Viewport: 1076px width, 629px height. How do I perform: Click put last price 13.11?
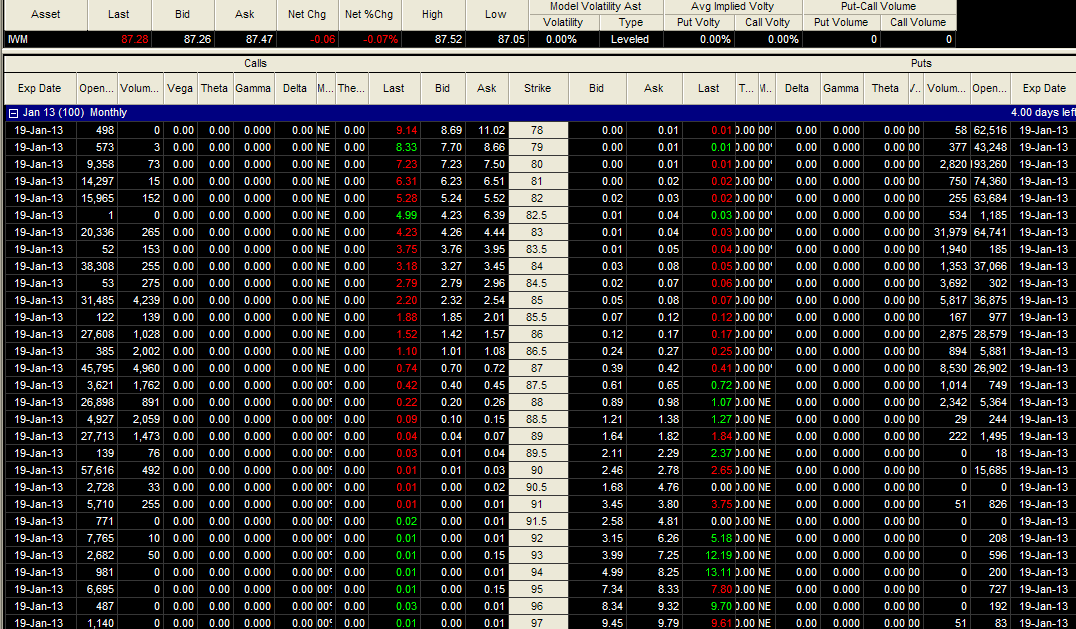pos(718,573)
